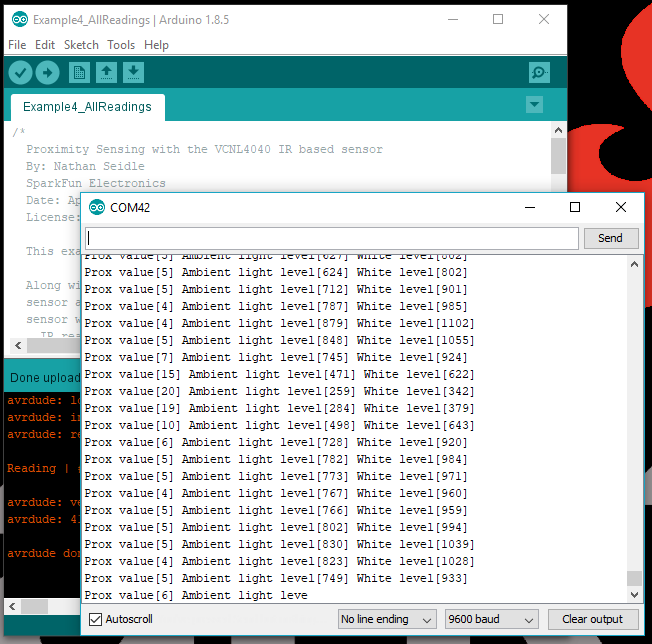
Task: Click the Clear output button
Action: pos(593,619)
